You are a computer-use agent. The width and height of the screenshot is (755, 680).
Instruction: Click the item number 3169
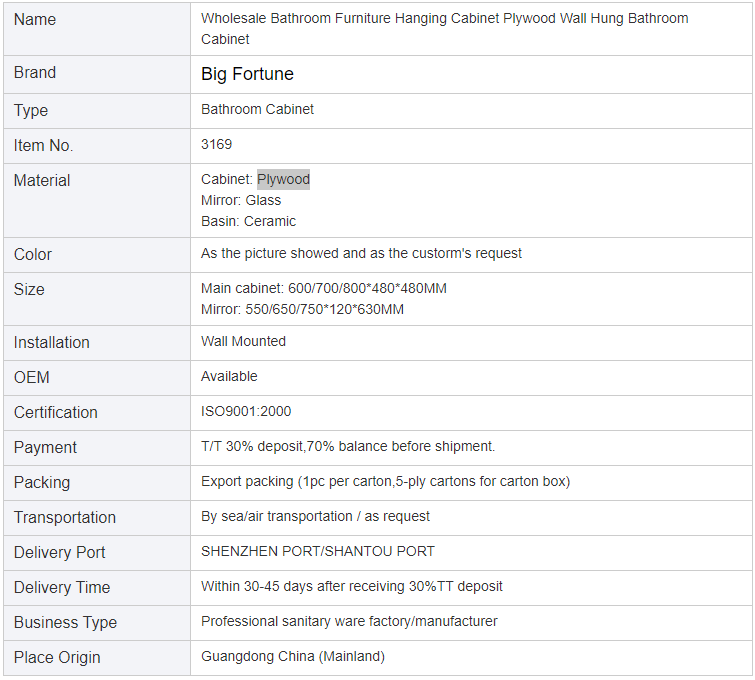(x=216, y=144)
